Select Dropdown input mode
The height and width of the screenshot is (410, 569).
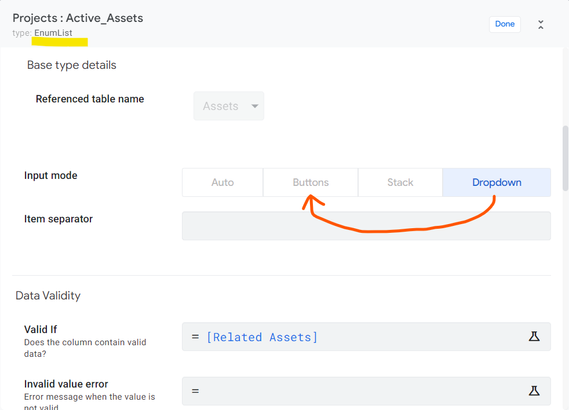[x=496, y=182]
